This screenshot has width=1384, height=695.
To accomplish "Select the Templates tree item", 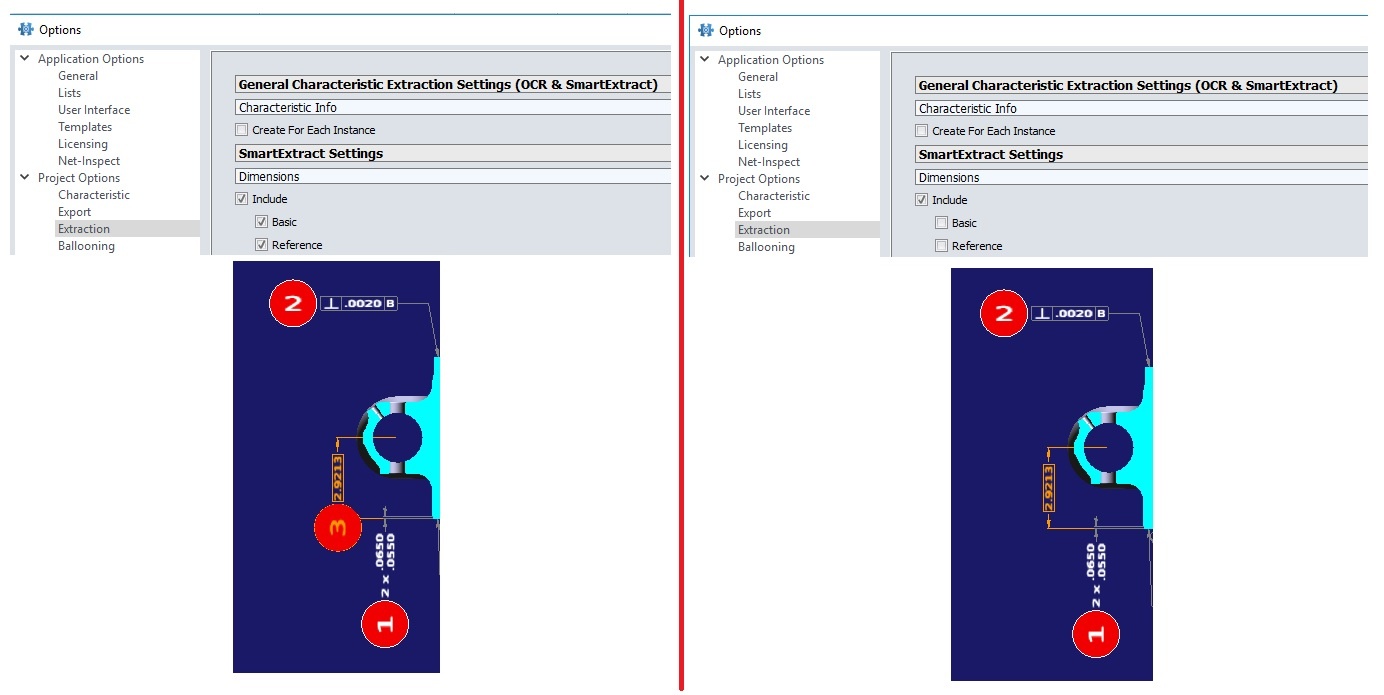I will pyautogui.click(x=84, y=126).
